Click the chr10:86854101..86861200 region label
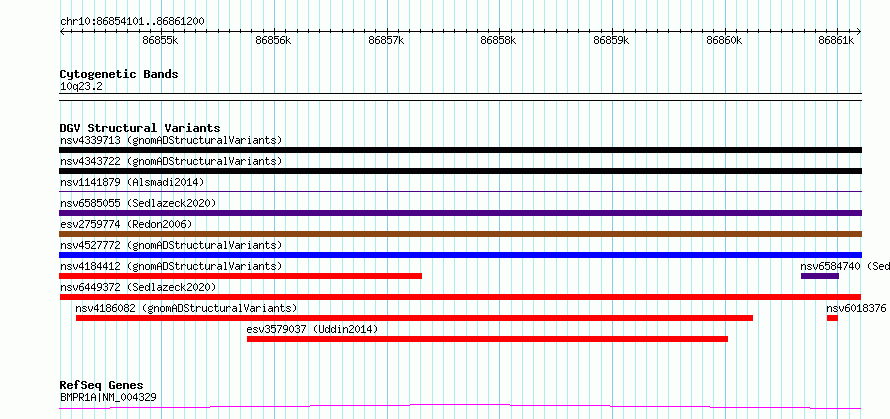The height and width of the screenshot is (419, 890). [x=132, y=22]
